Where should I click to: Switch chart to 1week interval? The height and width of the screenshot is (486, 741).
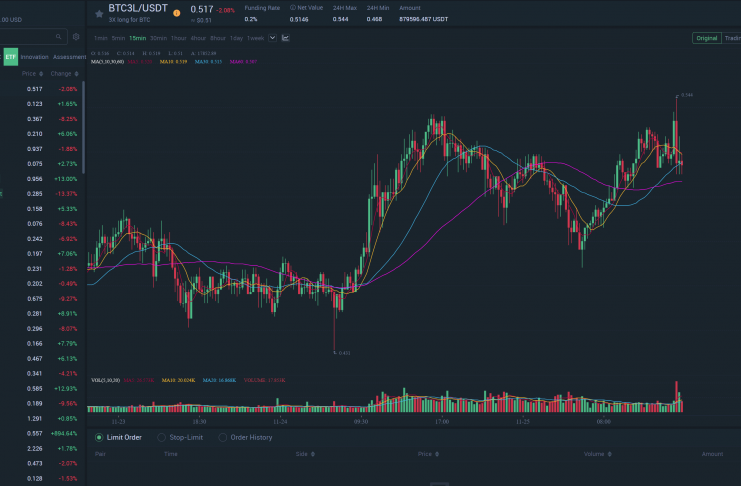point(255,38)
